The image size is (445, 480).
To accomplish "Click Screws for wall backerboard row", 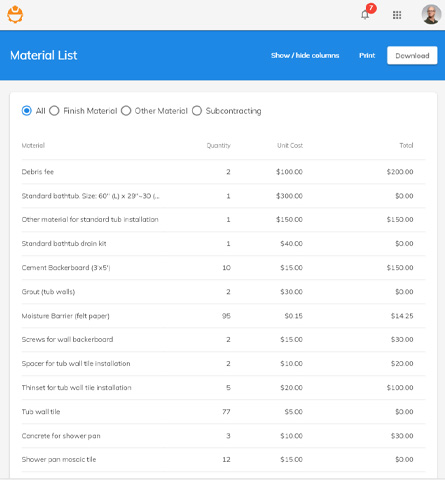I will [223, 339].
